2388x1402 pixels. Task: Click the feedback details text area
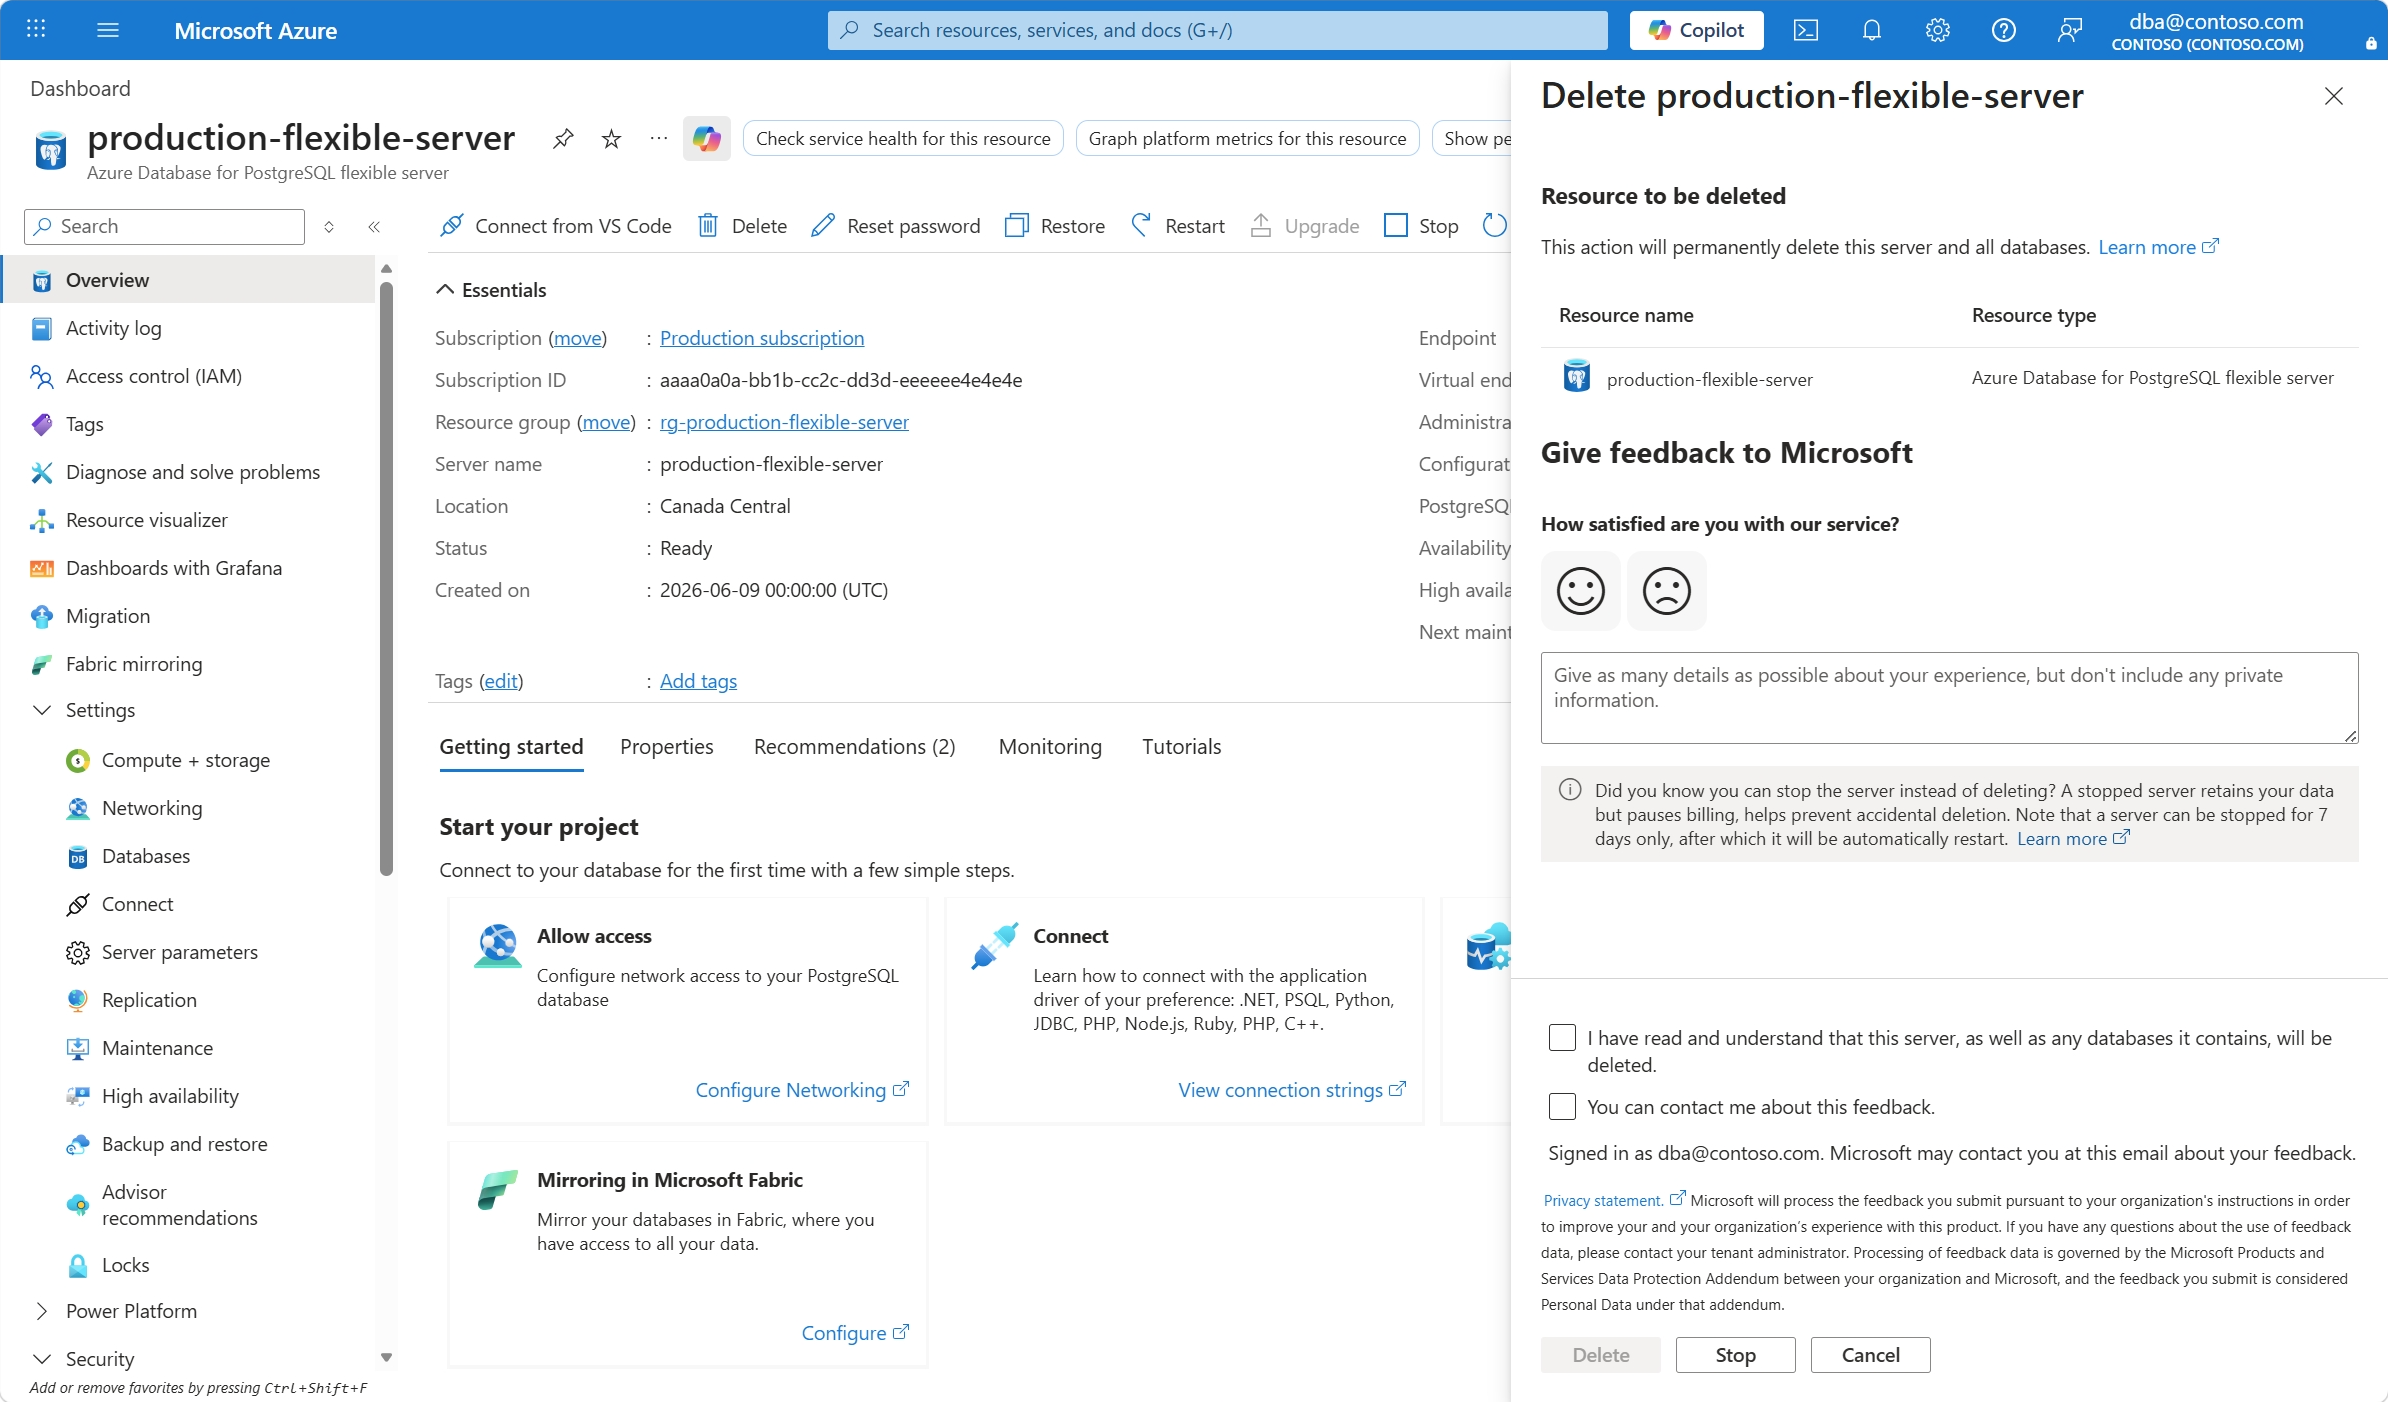pos(1949,698)
